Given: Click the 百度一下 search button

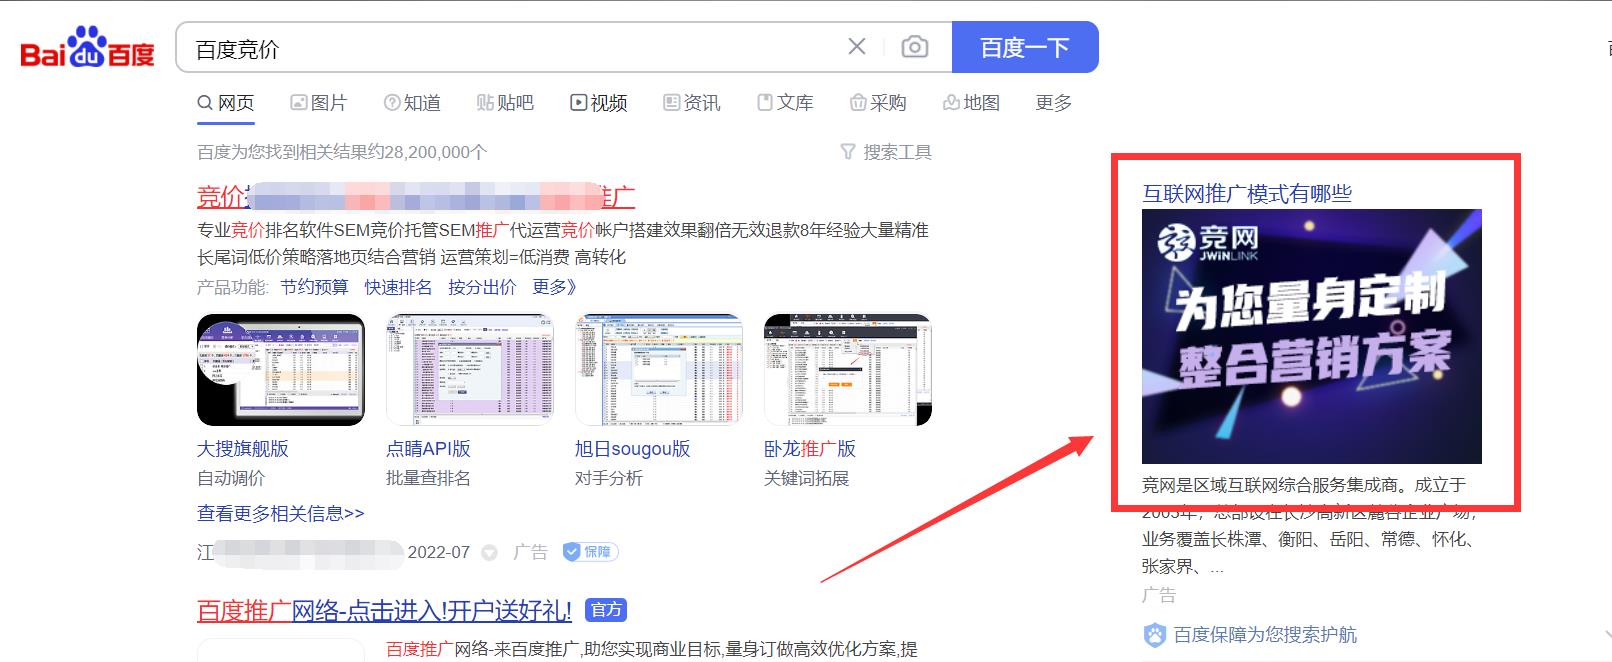Looking at the screenshot, I should 1025,47.
